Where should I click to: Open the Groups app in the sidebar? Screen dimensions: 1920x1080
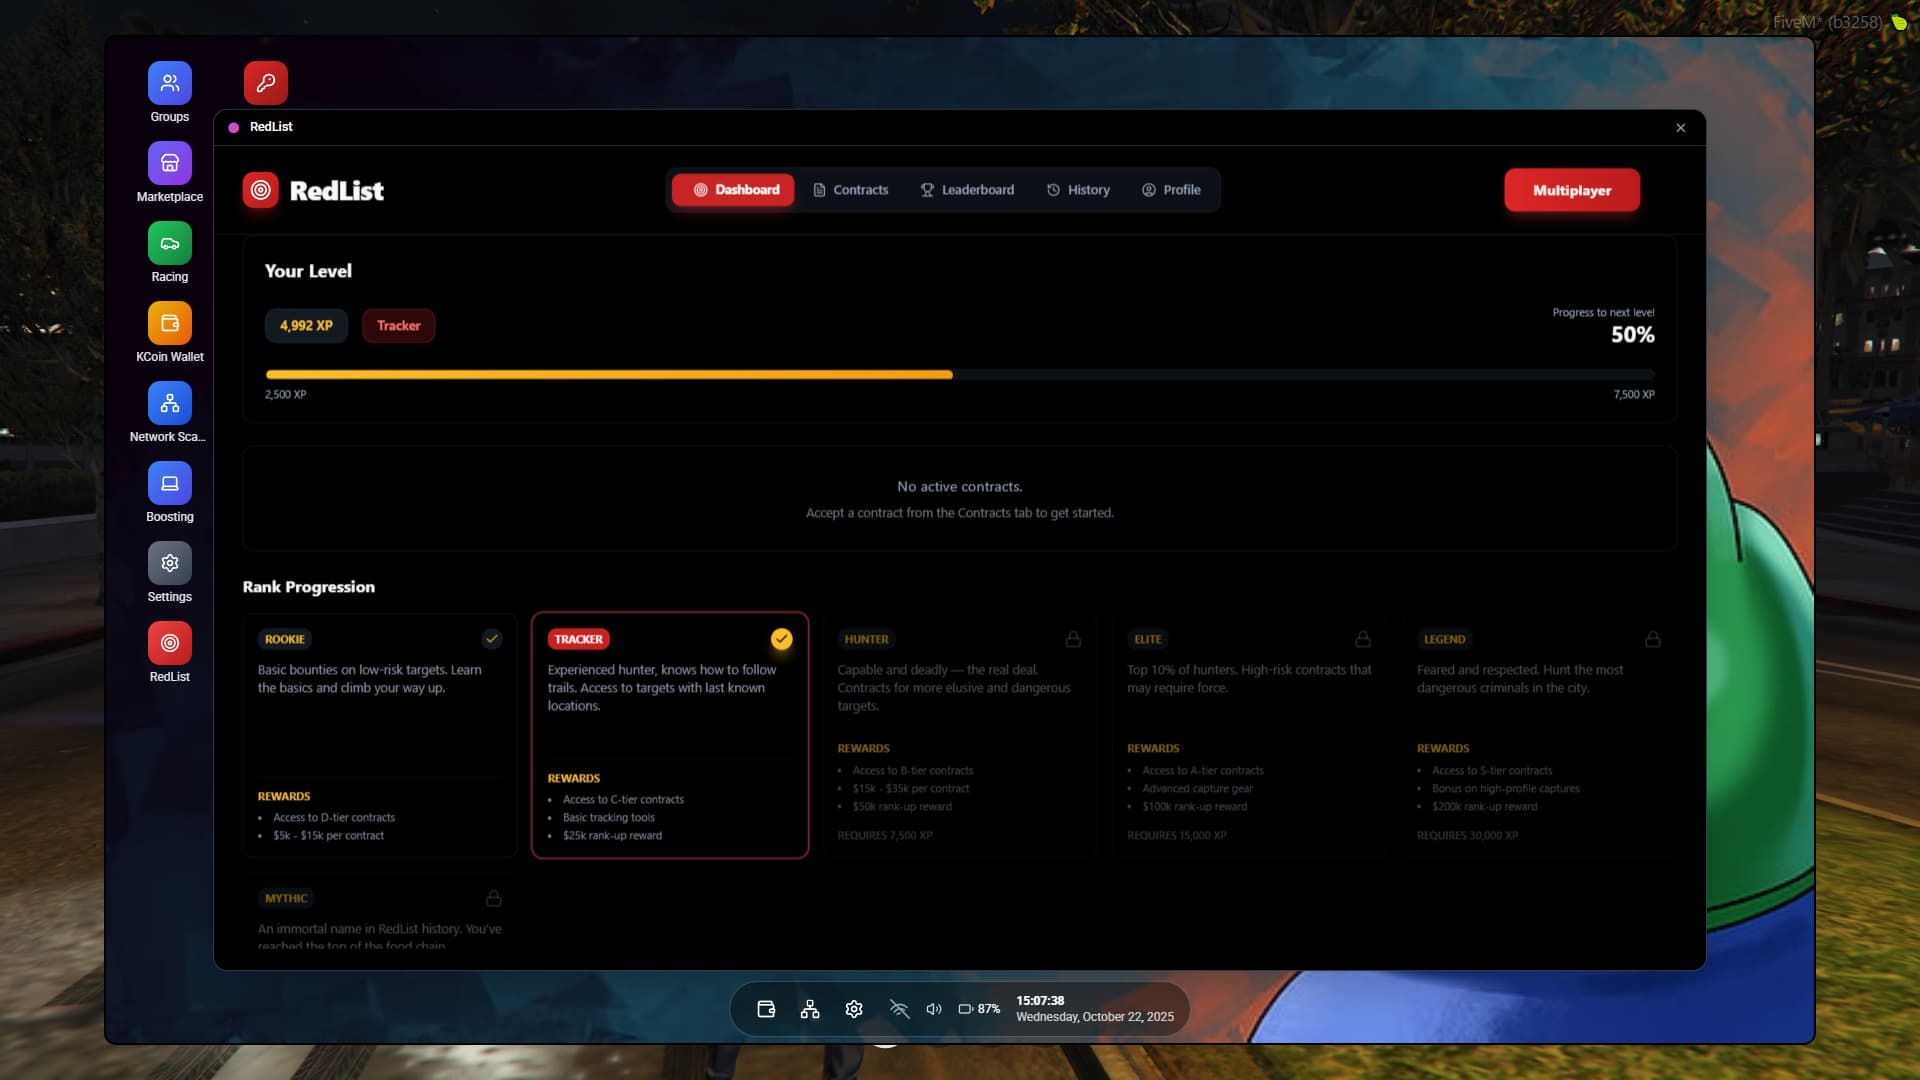point(169,82)
